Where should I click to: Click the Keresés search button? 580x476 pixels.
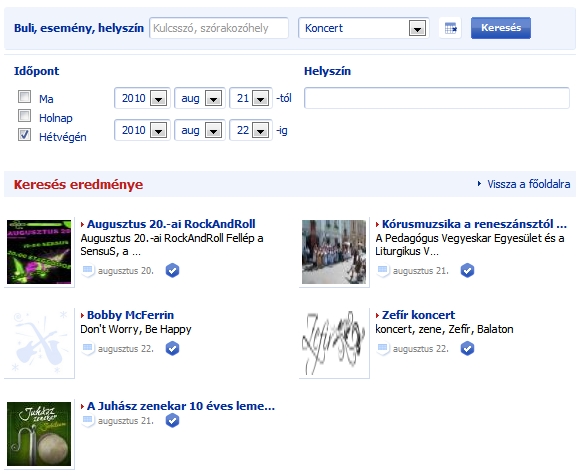[501, 28]
